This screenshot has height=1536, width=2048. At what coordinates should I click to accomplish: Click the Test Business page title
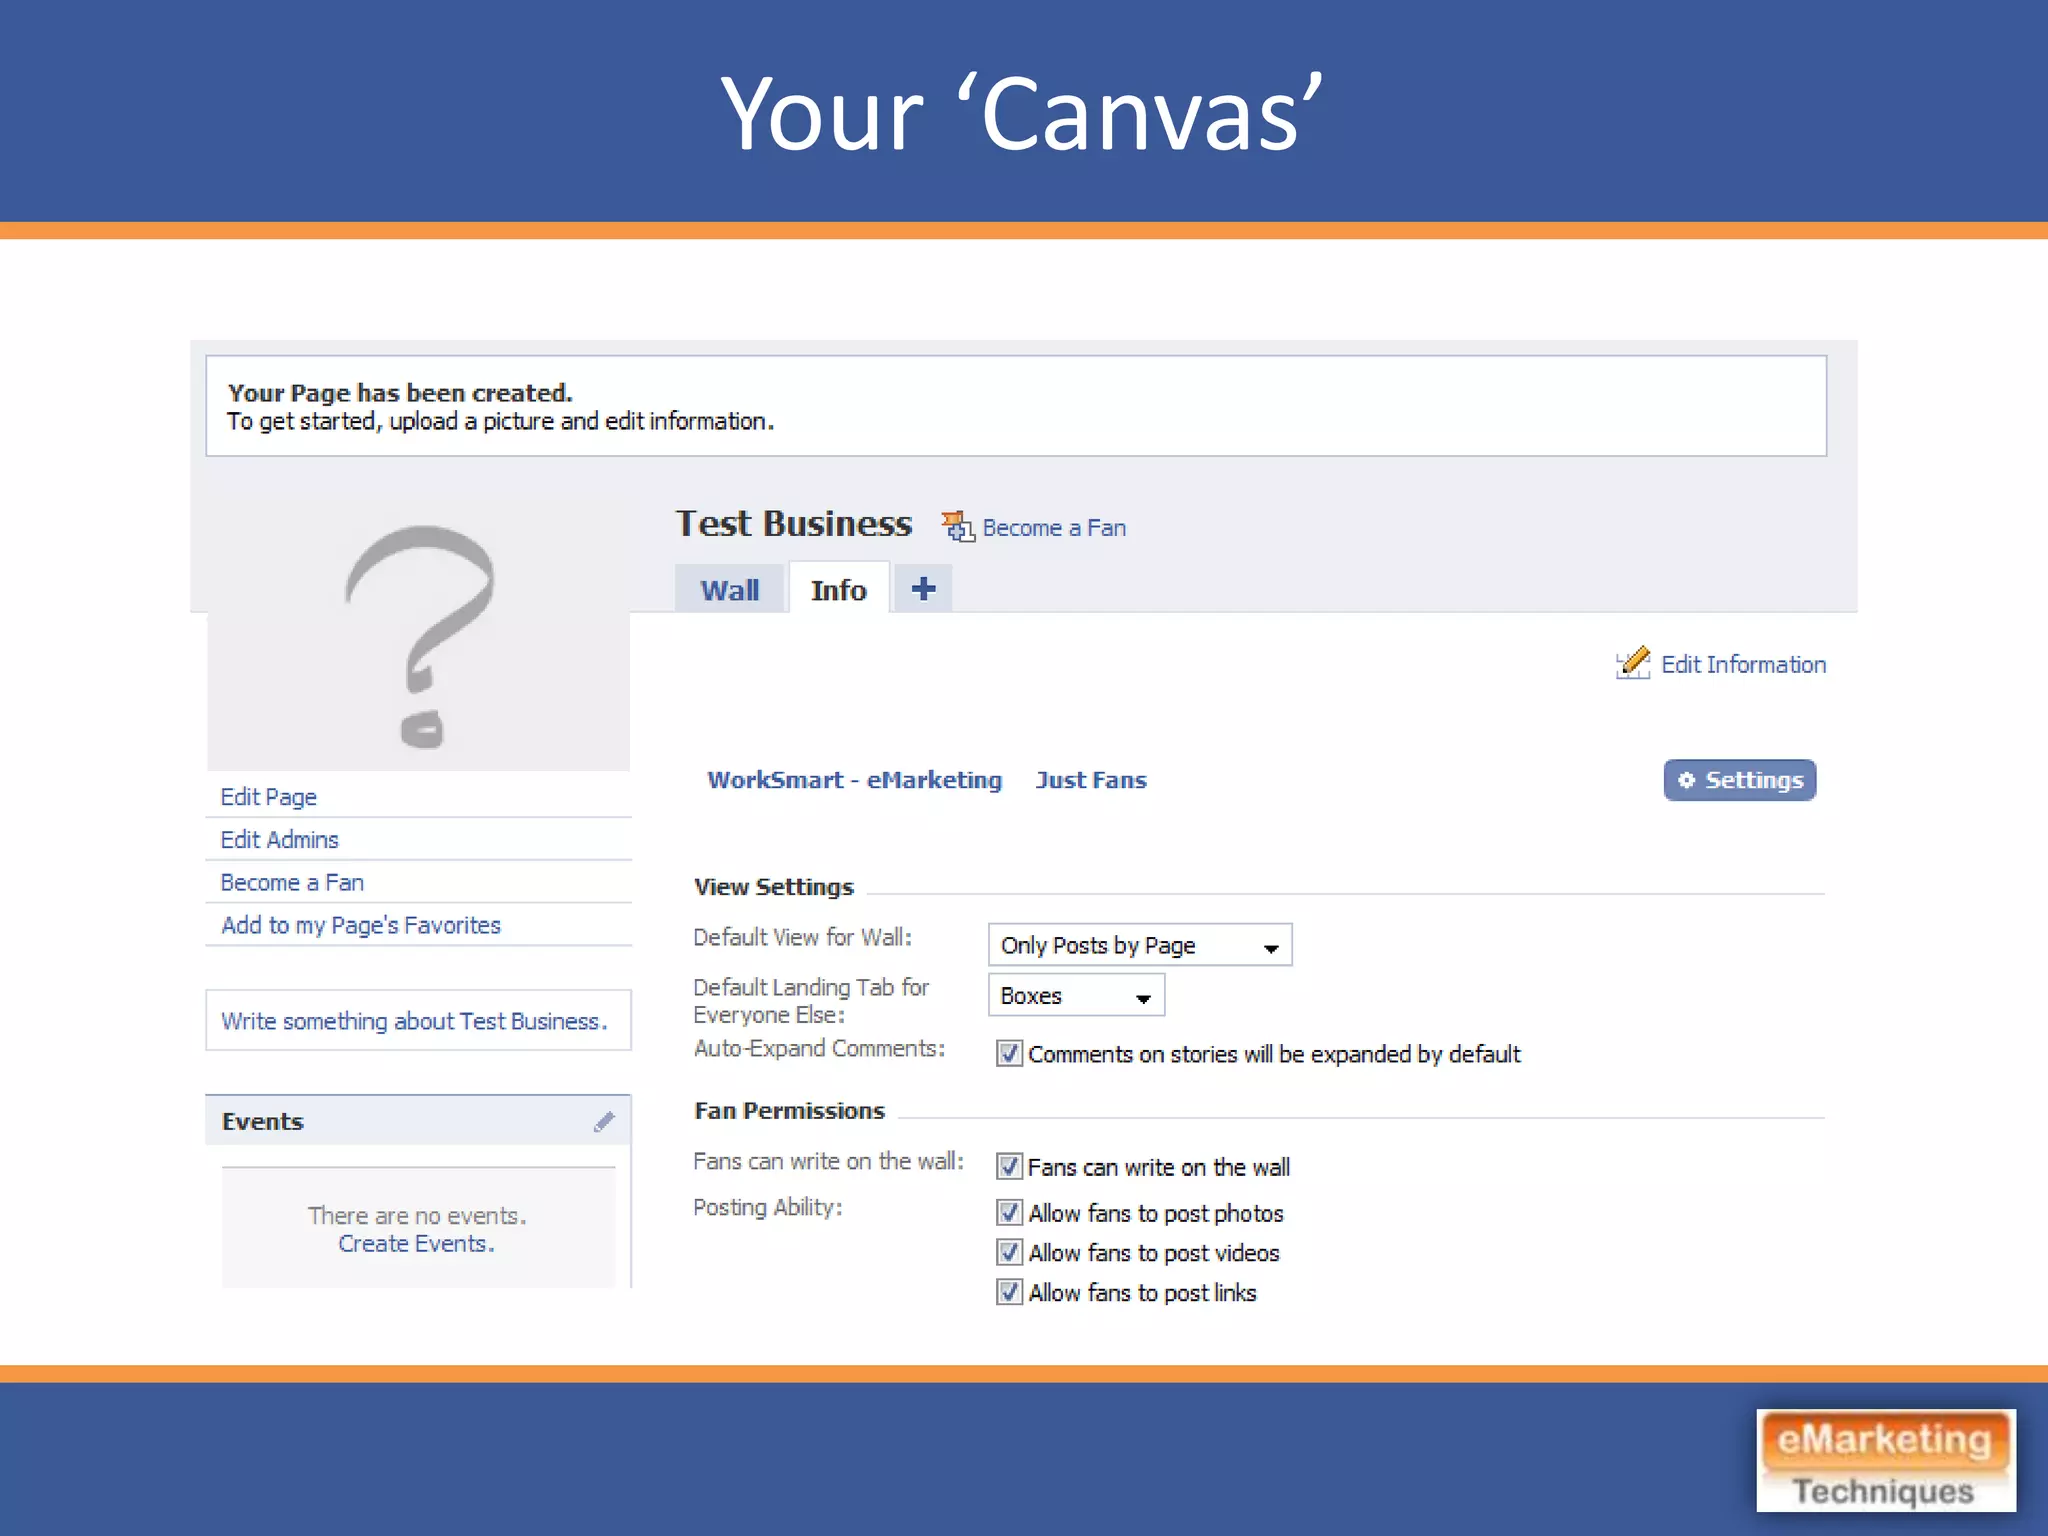point(794,524)
